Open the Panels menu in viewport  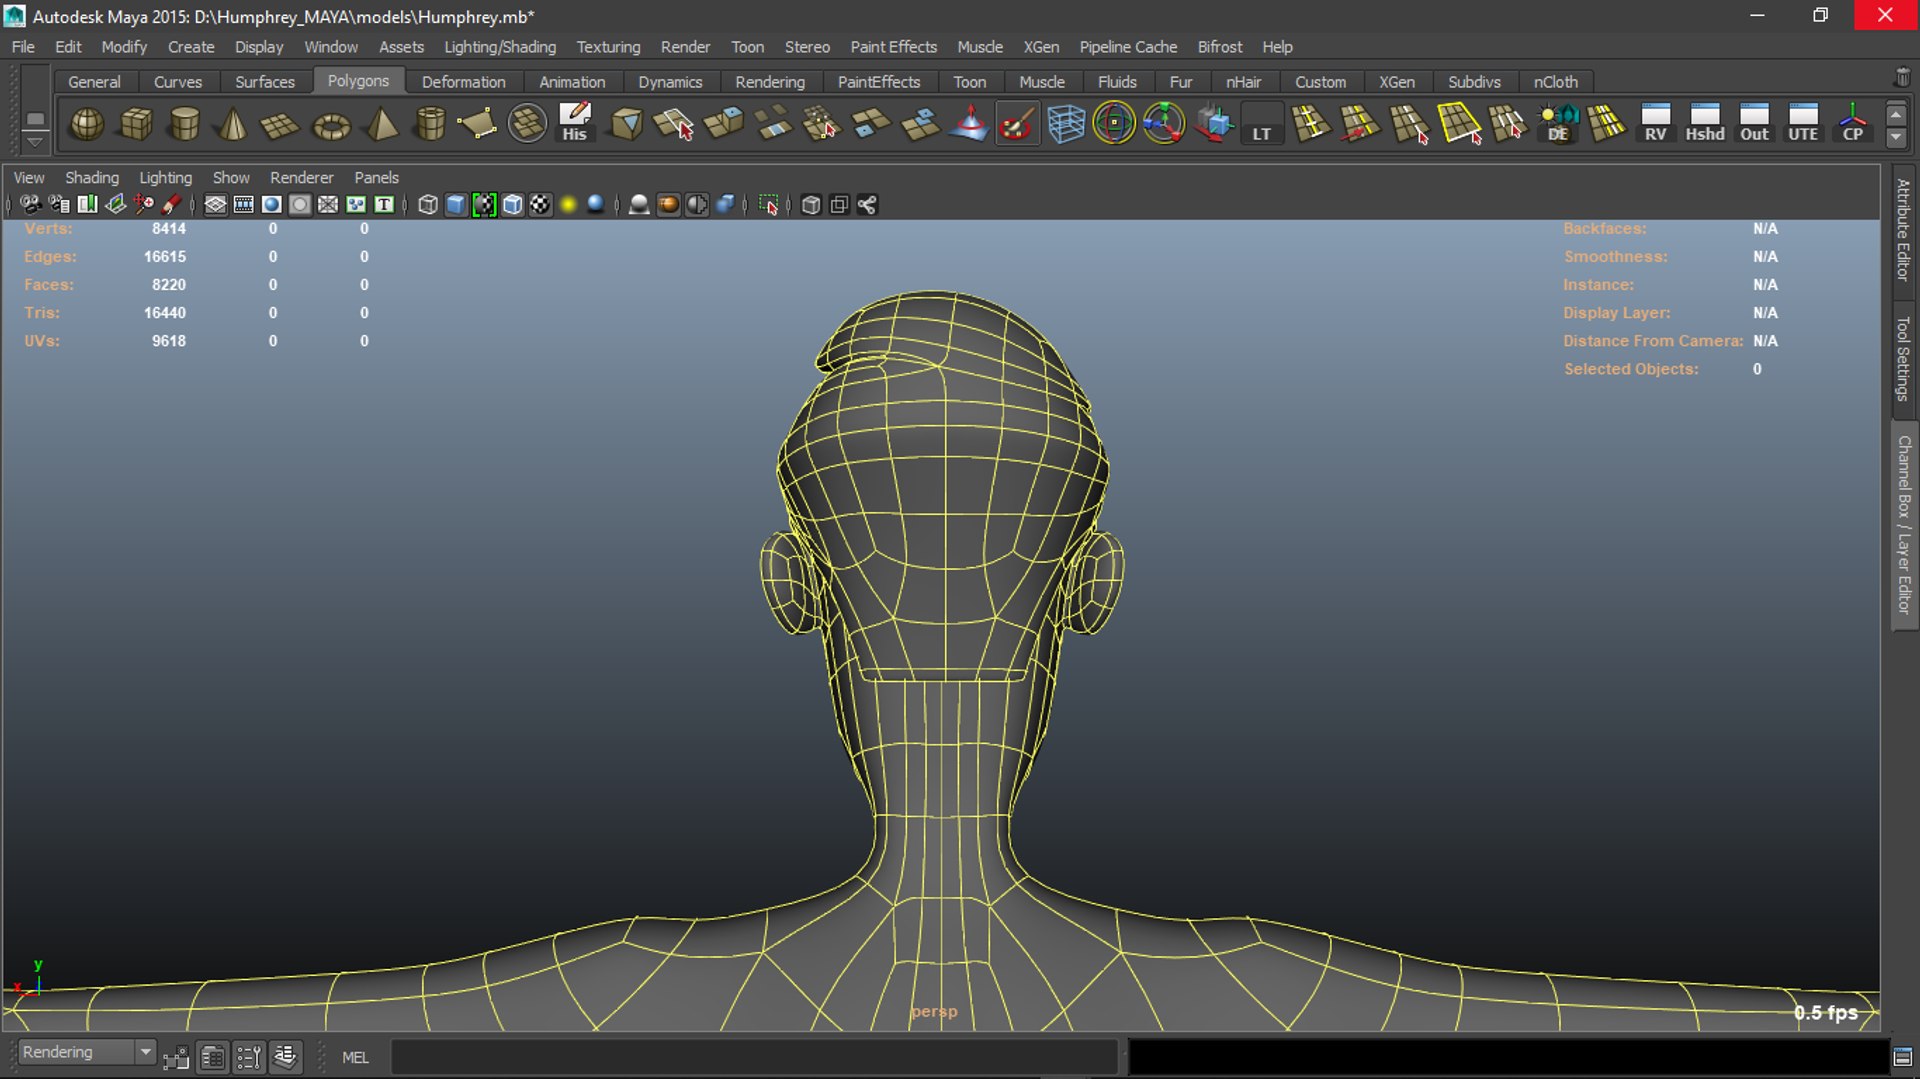[376, 177]
